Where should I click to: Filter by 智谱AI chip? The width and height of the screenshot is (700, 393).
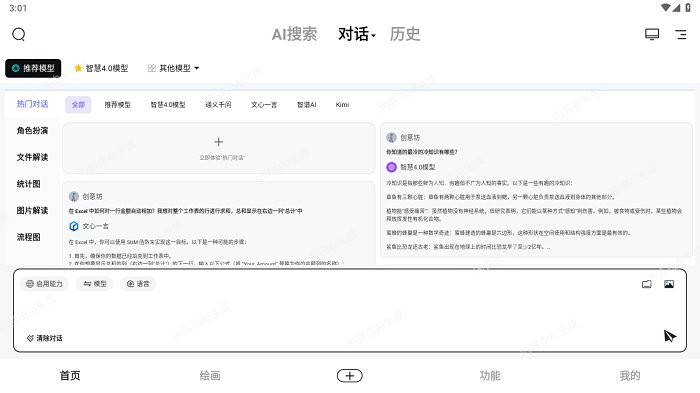307,105
